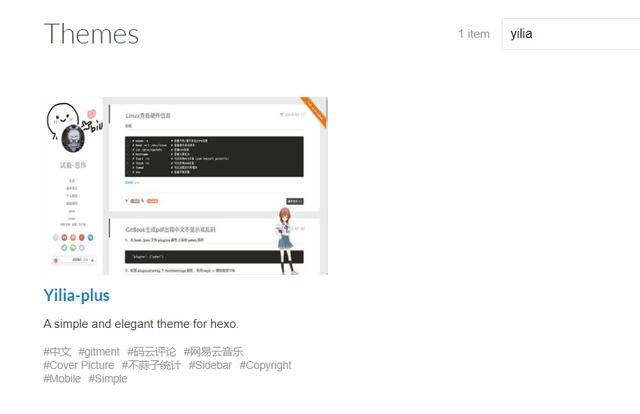The width and height of the screenshot is (640, 414).
Task: Select the #码云评论 tag
Action: pyautogui.click(x=151, y=352)
